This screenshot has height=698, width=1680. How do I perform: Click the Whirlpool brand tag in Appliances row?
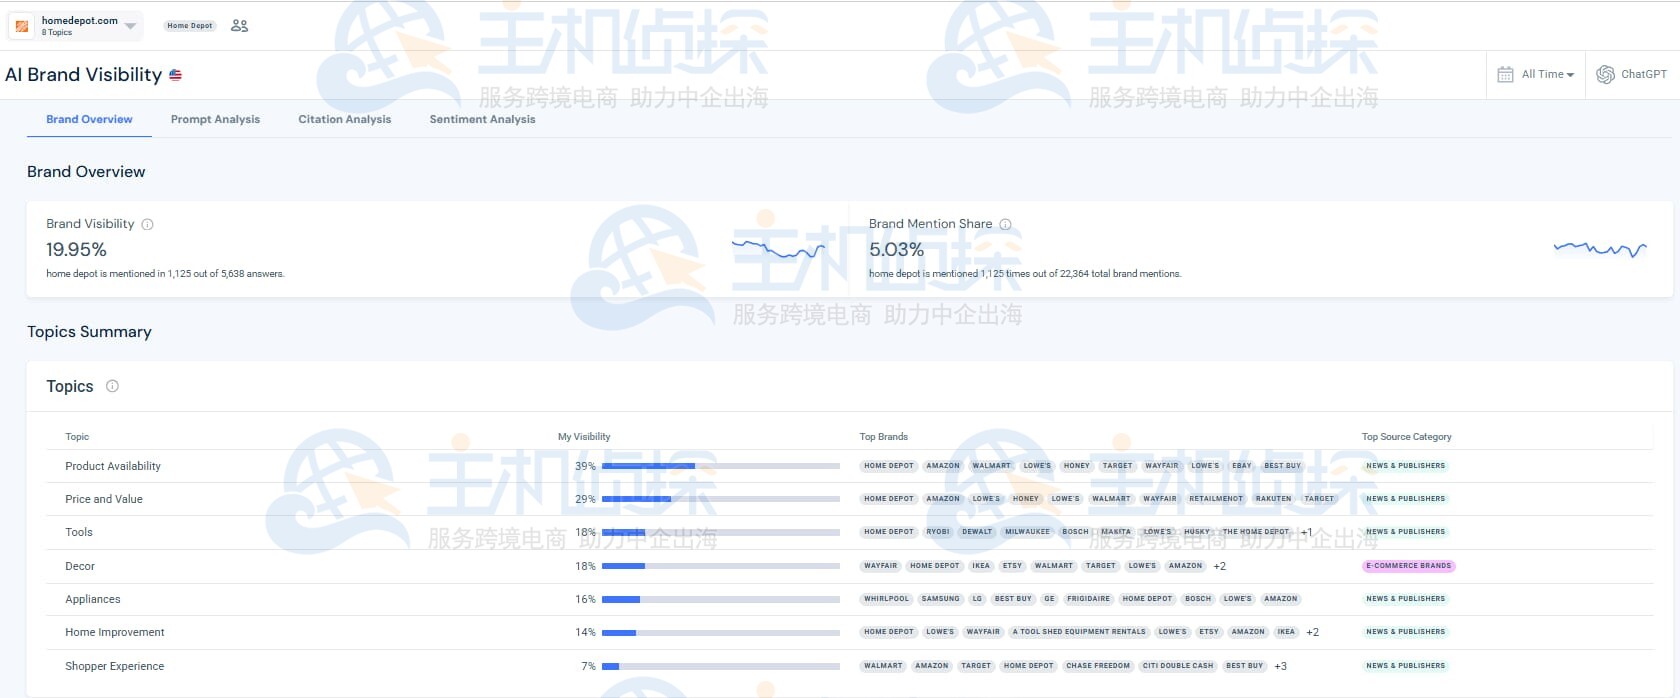point(887,599)
